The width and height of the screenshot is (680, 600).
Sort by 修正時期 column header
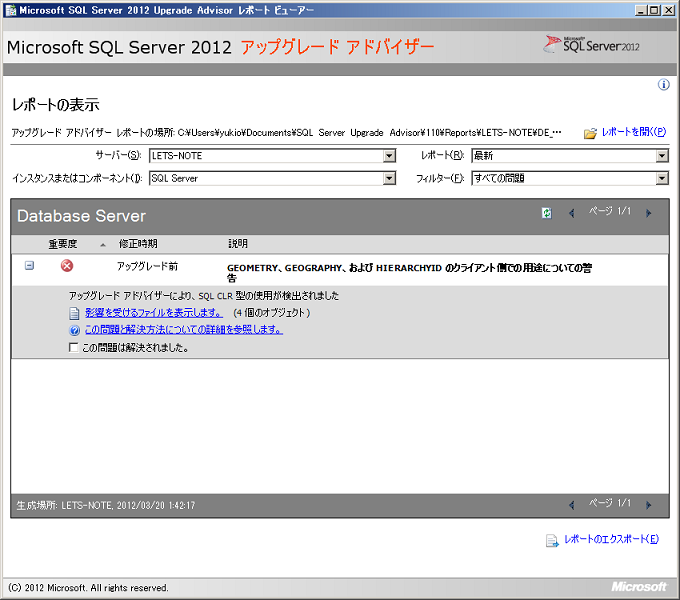138,244
